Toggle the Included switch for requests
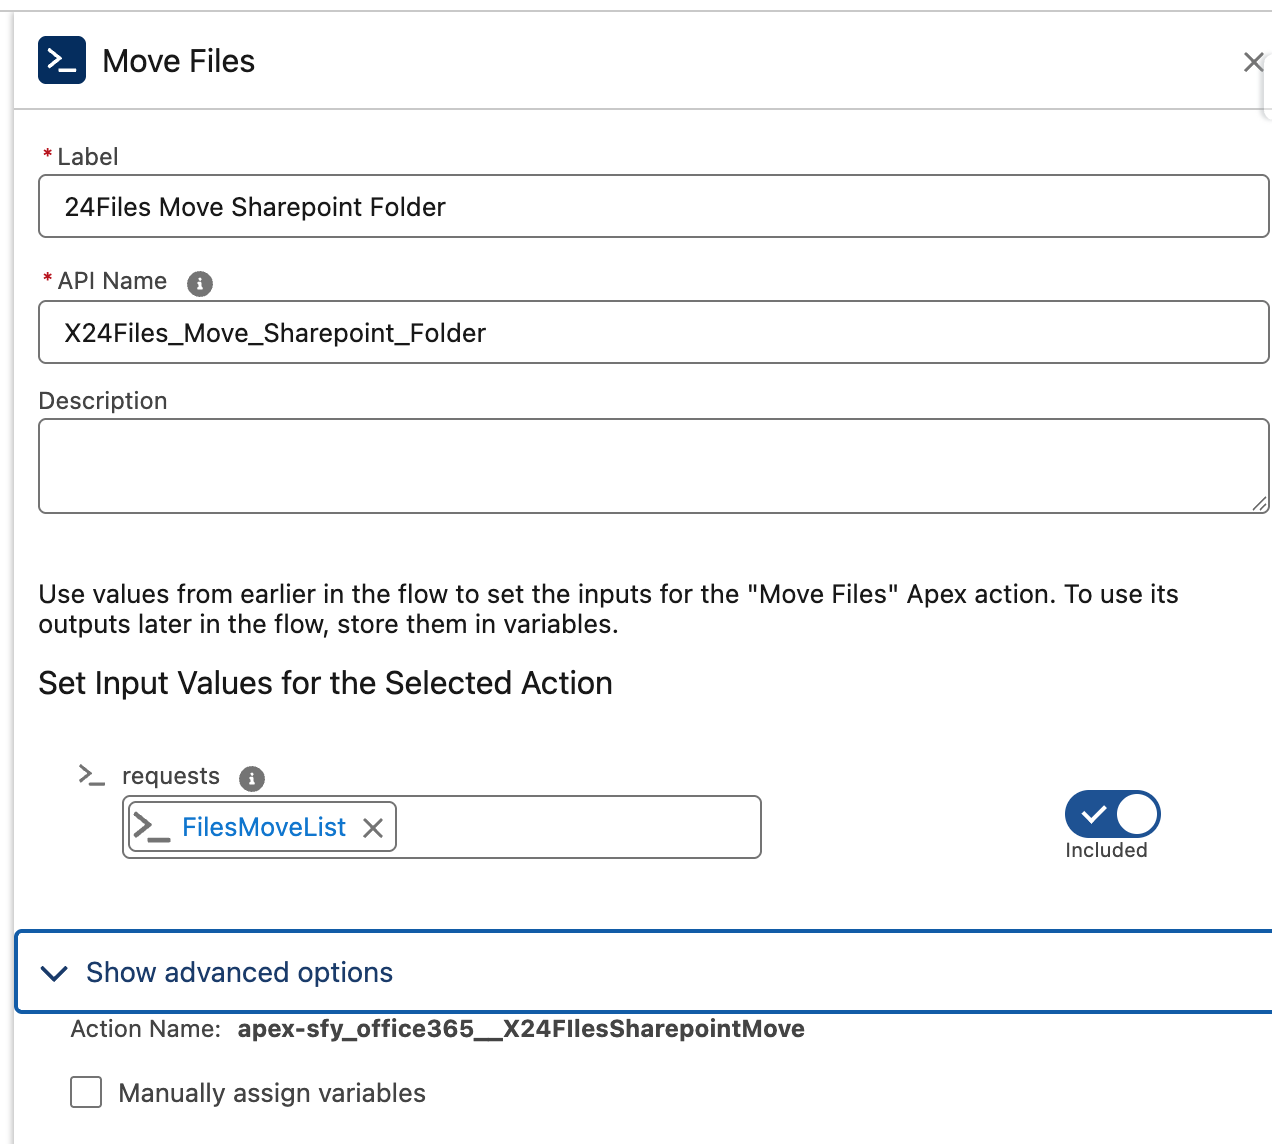This screenshot has width=1272, height=1144. click(1112, 814)
